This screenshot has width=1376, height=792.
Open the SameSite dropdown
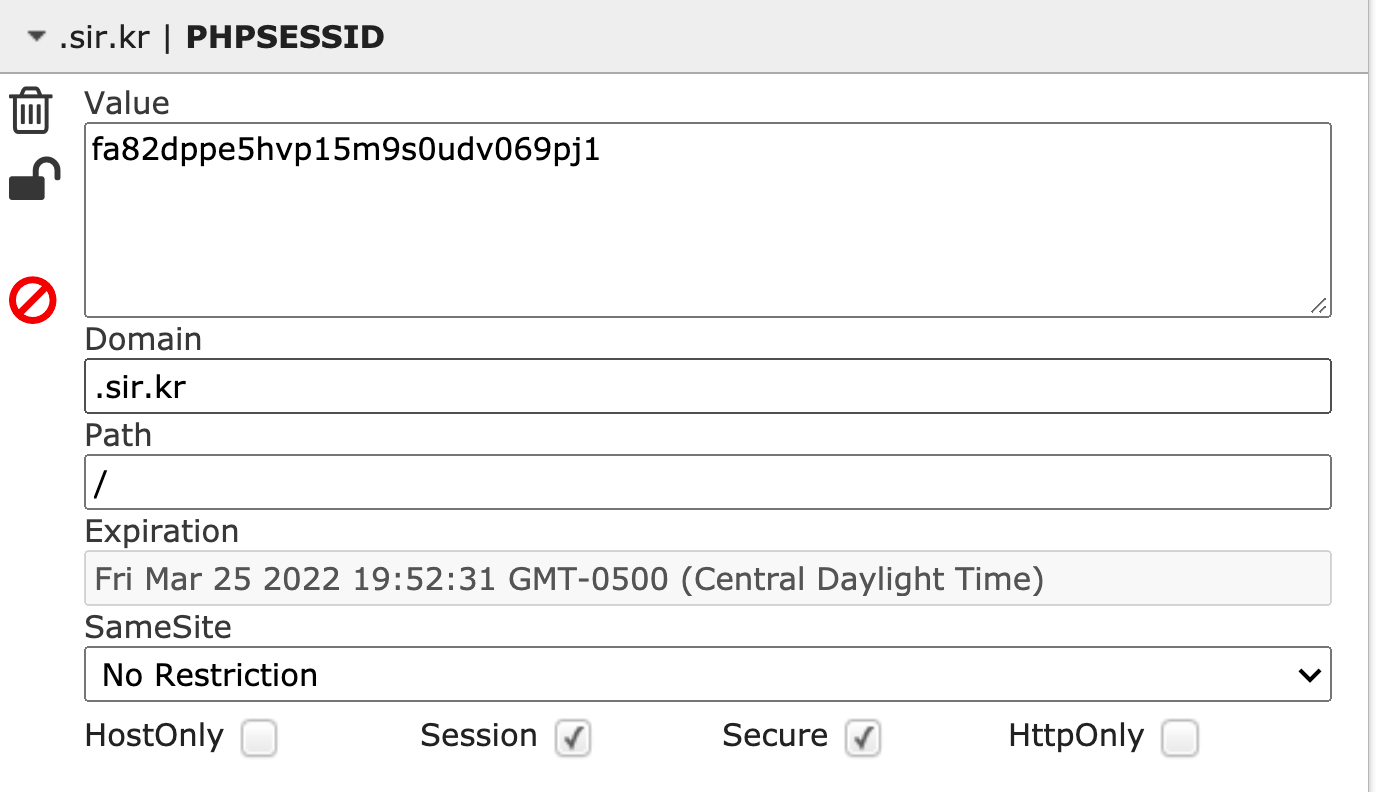707,674
